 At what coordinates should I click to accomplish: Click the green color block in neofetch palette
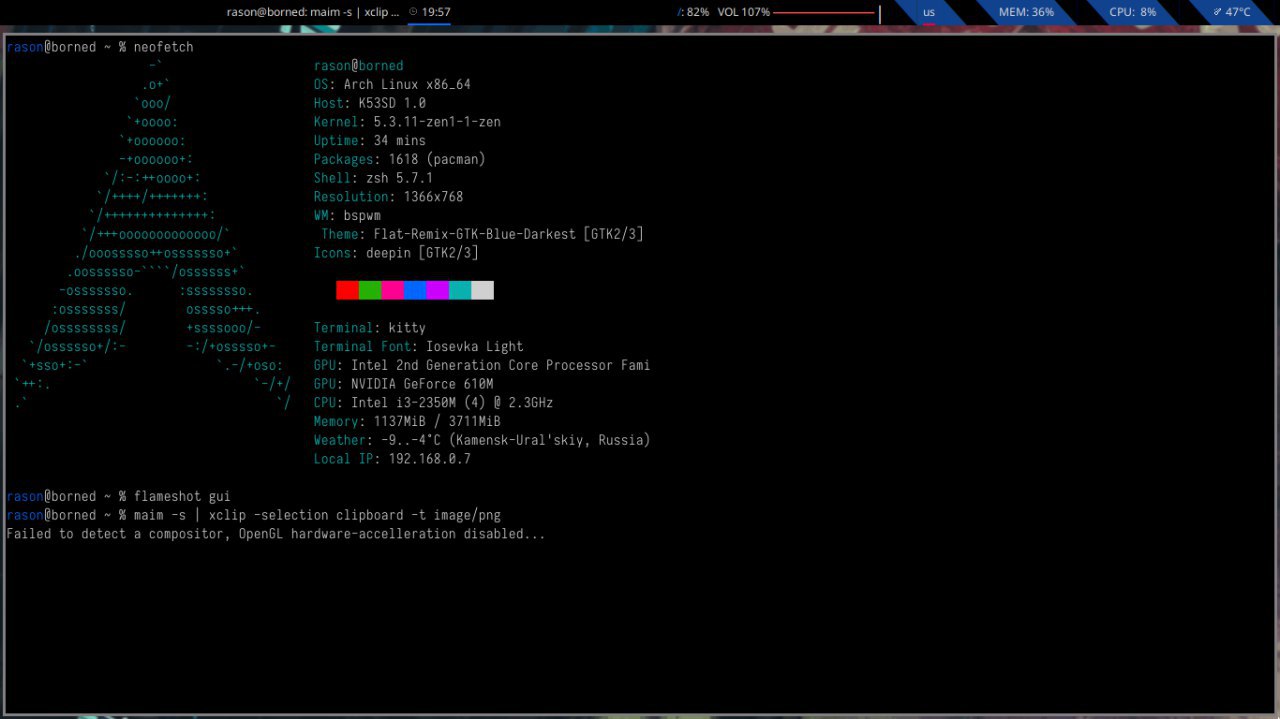click(370, 290)
